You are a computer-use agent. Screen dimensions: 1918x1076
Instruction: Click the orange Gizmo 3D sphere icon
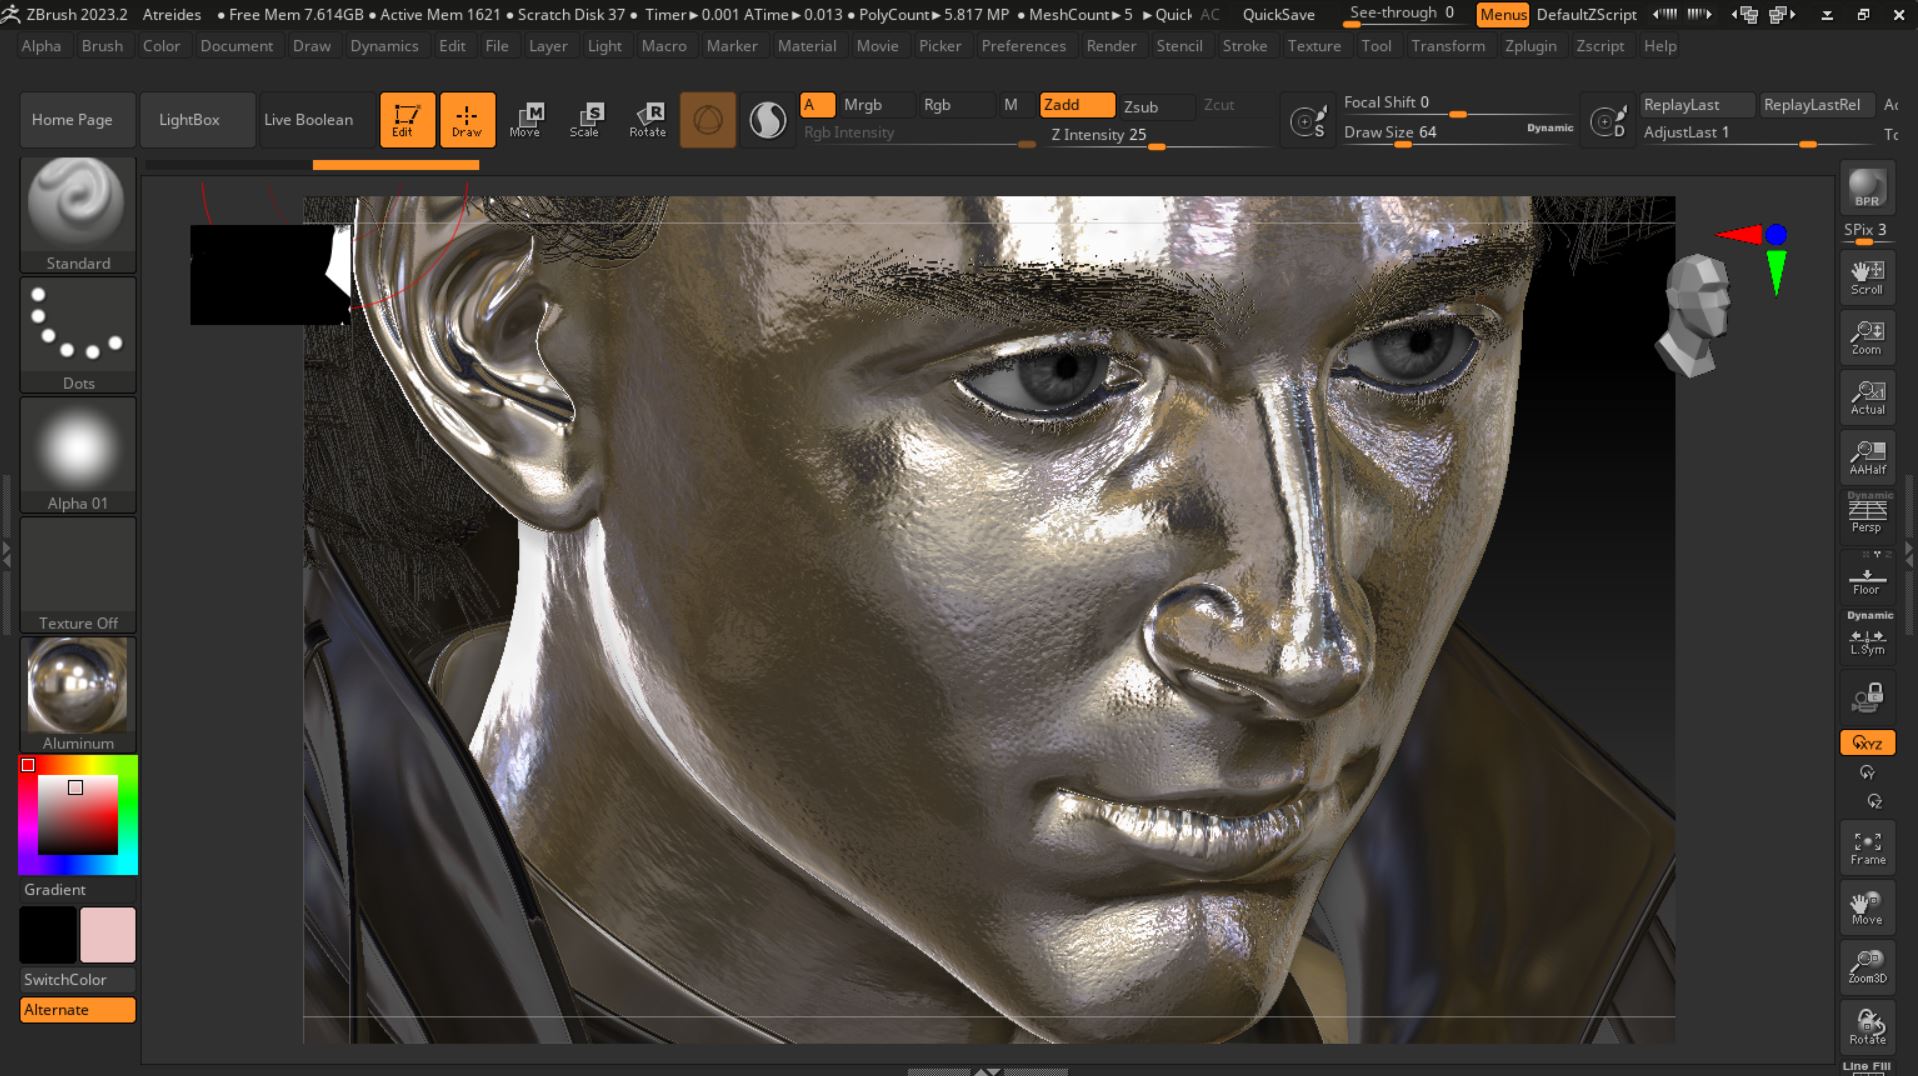(708, 120)
